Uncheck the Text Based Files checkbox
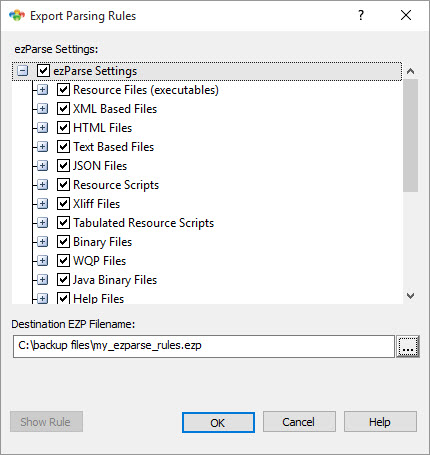430x455 pixels. (x=63, y=147)
